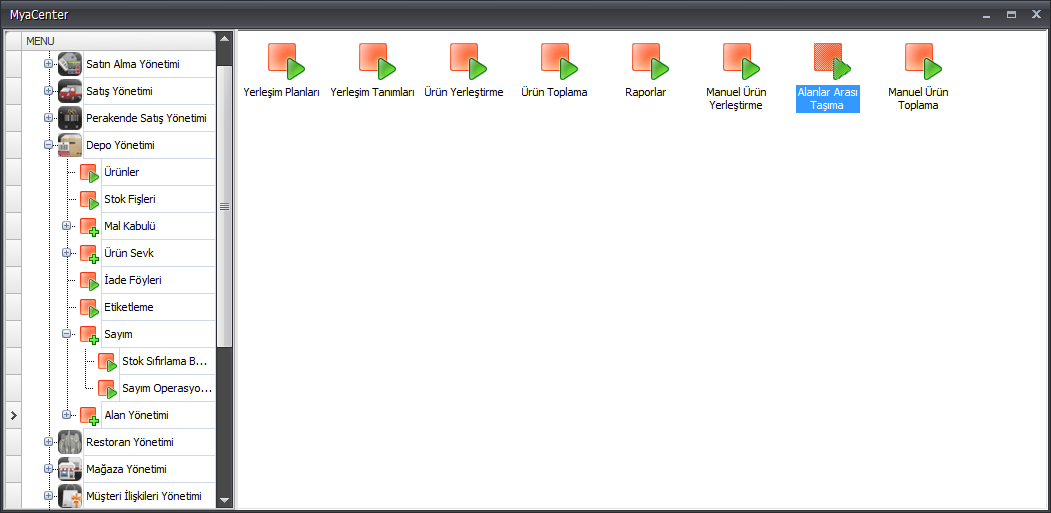Image resolution: width=1051 pixels, height=513 pixels.
Task: Click the Ürünler tree icon
Action: pos(90,173)
